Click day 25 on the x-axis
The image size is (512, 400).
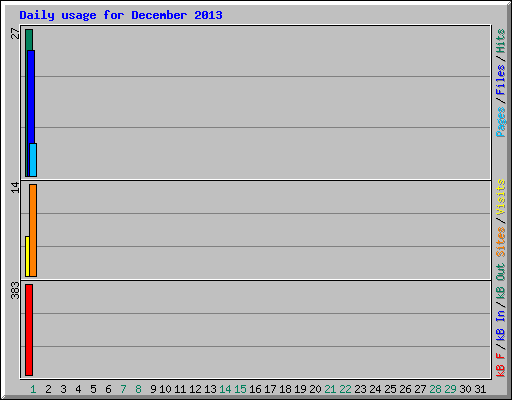(390, 389)
